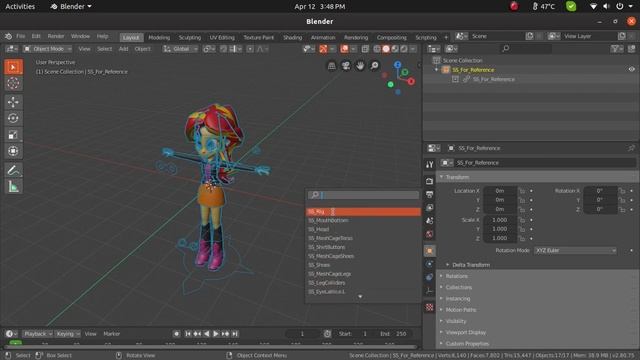The image size is (640, 360).
Task: Expand the Motion Paths panel
Action: (x=460, y=310)
